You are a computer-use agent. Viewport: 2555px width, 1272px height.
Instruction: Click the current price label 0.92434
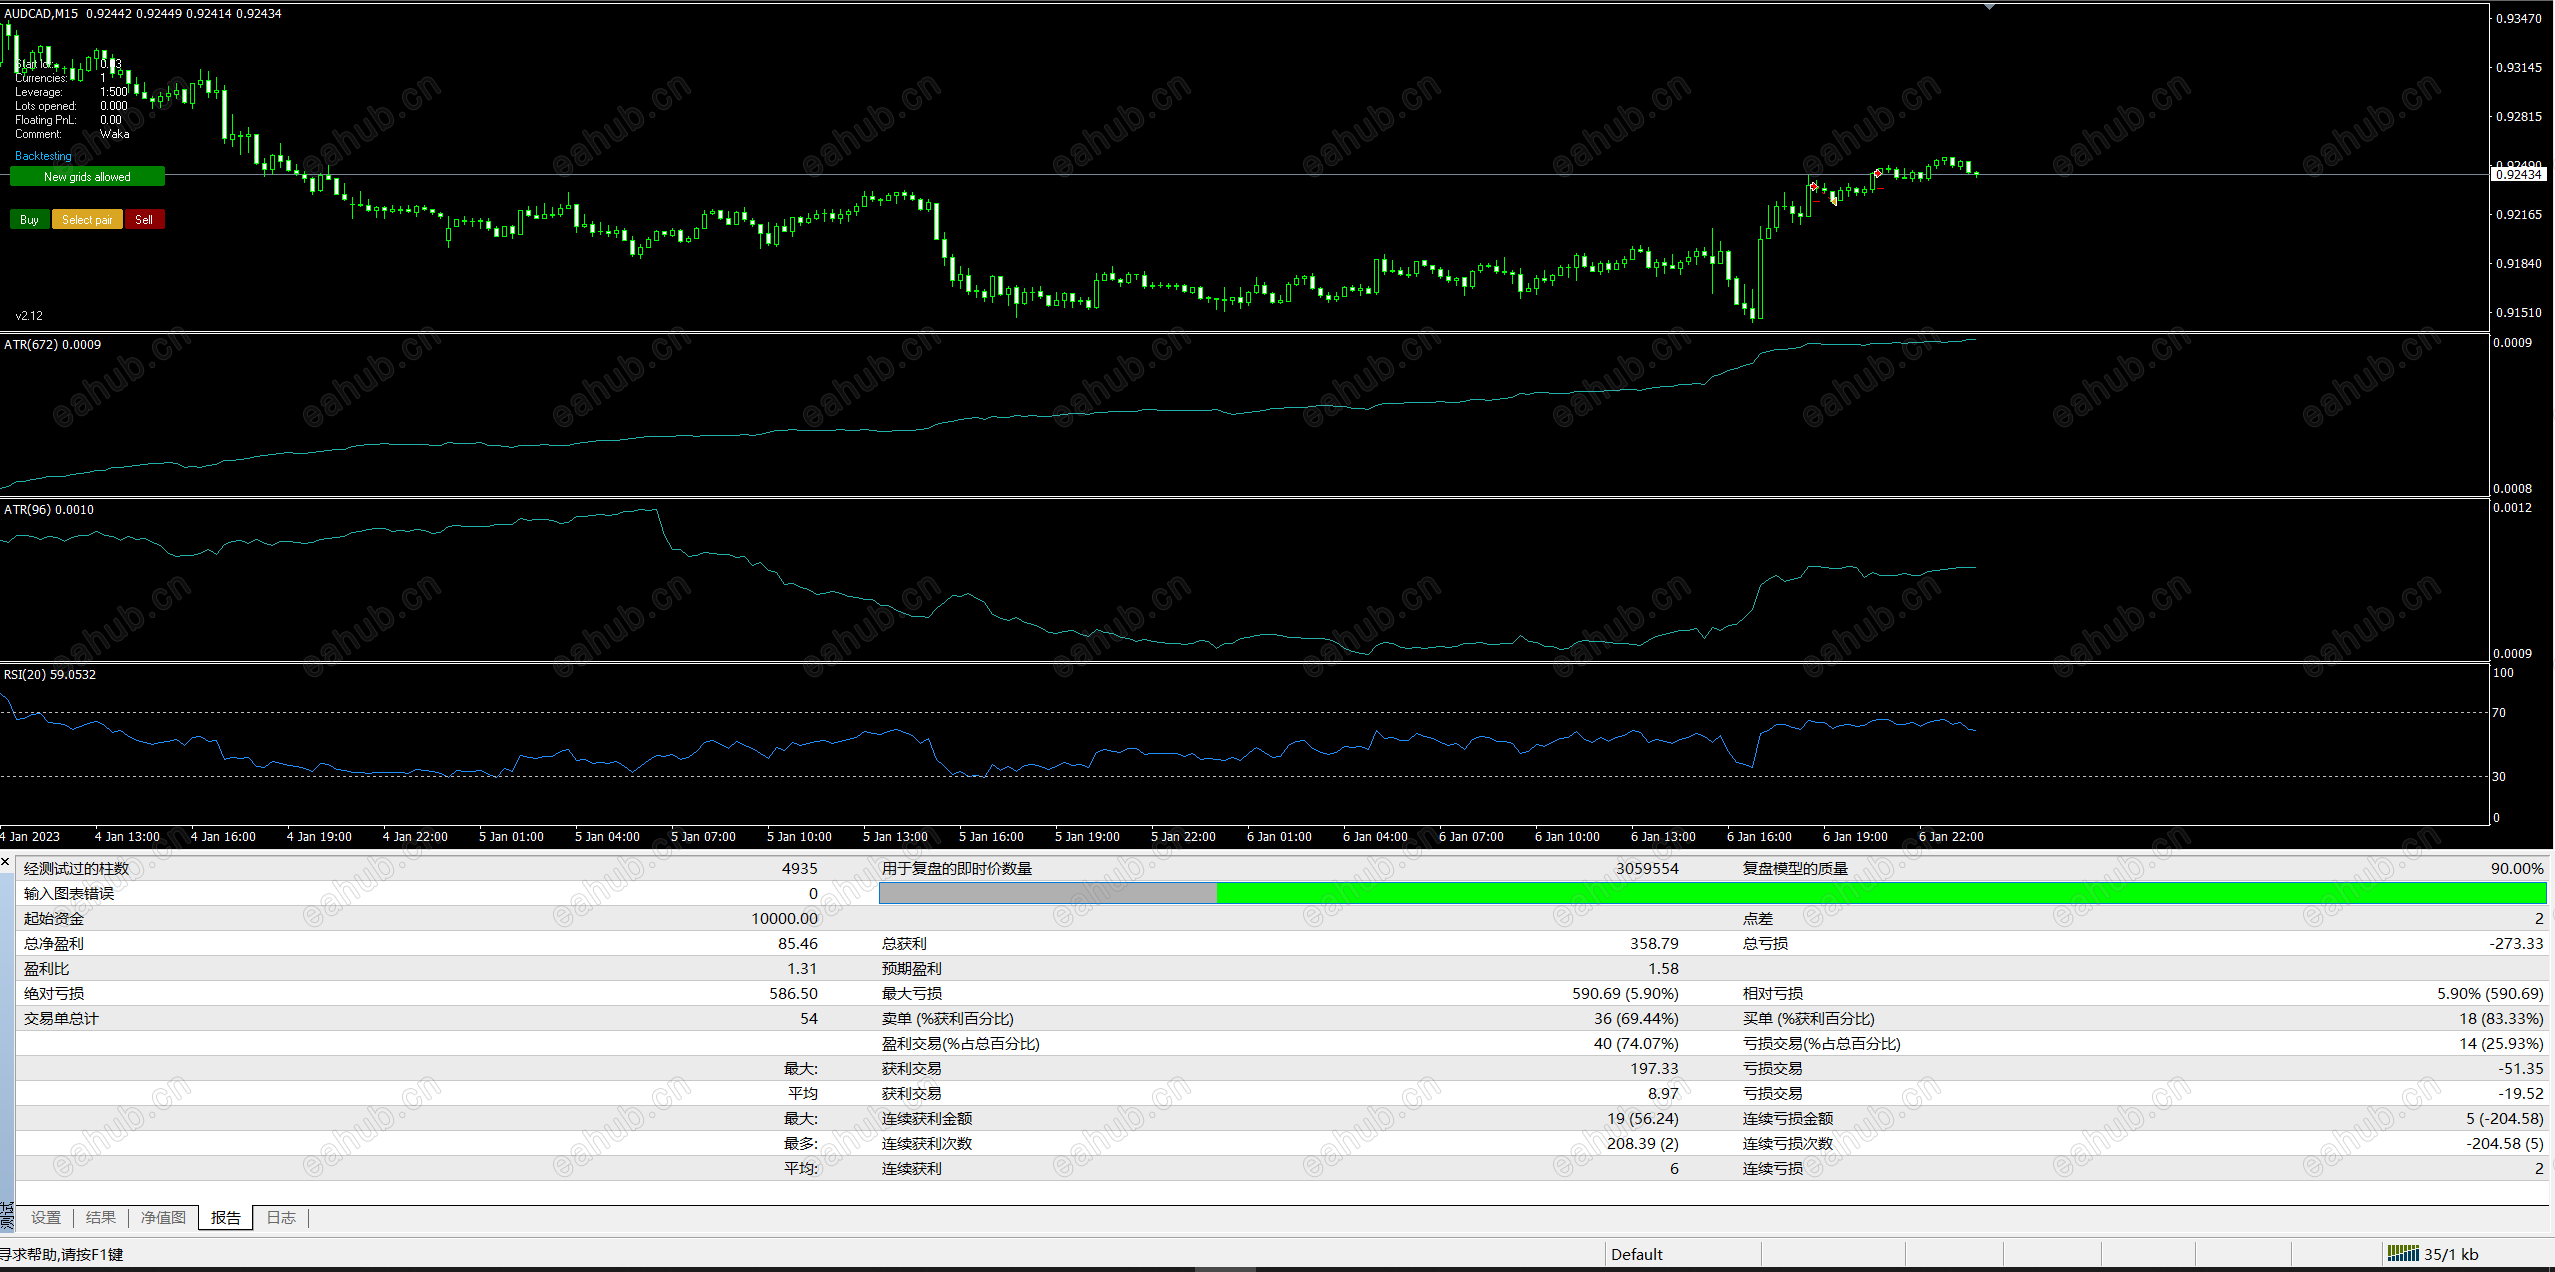pos(2518,175)
